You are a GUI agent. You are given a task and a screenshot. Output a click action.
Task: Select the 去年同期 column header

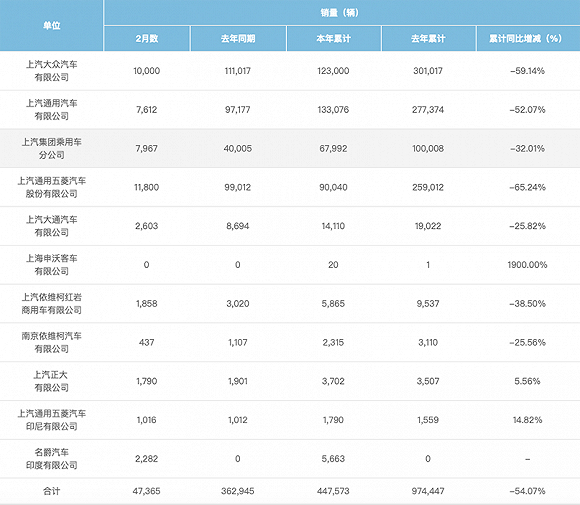click(x=238, y=38)
